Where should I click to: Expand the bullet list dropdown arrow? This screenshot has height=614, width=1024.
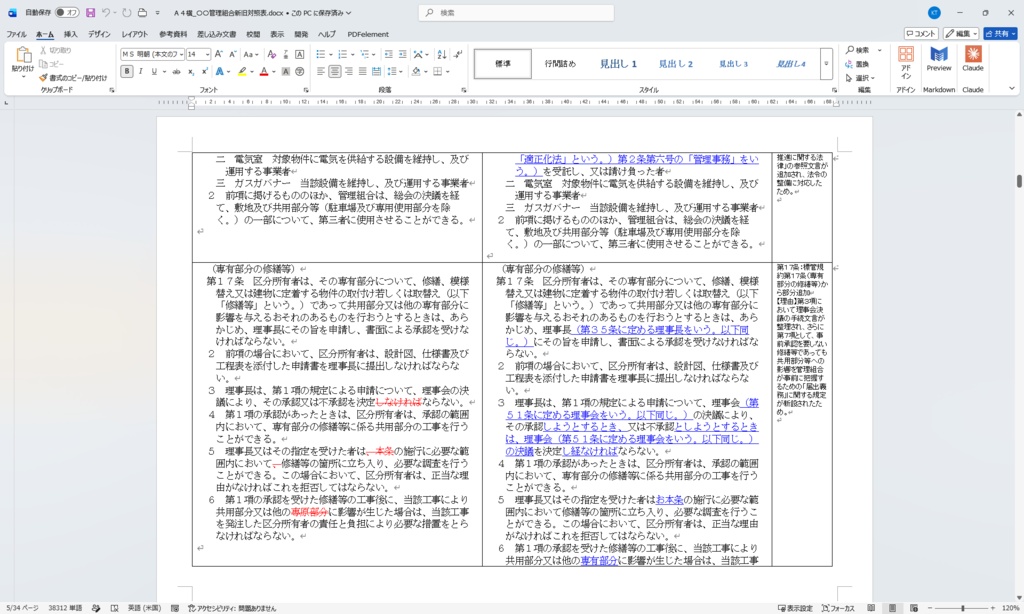point(330,54)
